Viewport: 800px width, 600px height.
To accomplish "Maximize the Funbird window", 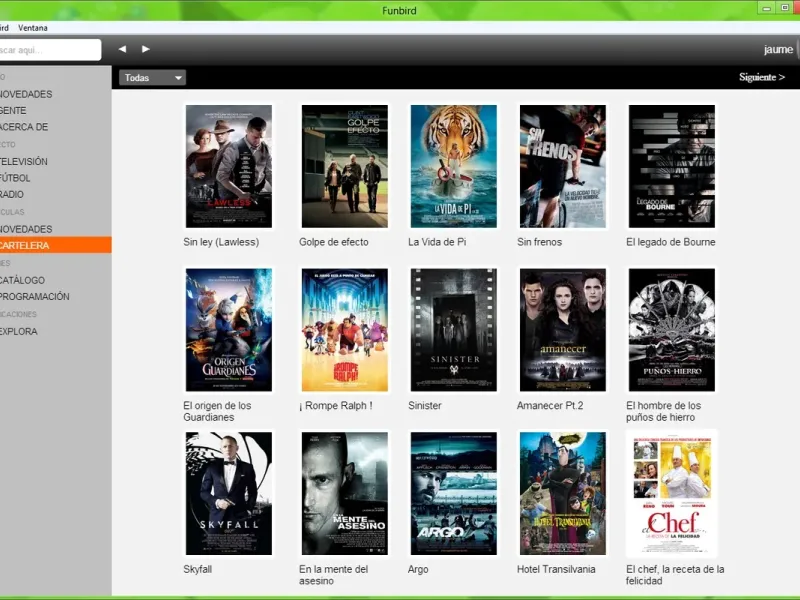I will pyautogui.click(x=785, y=8).
